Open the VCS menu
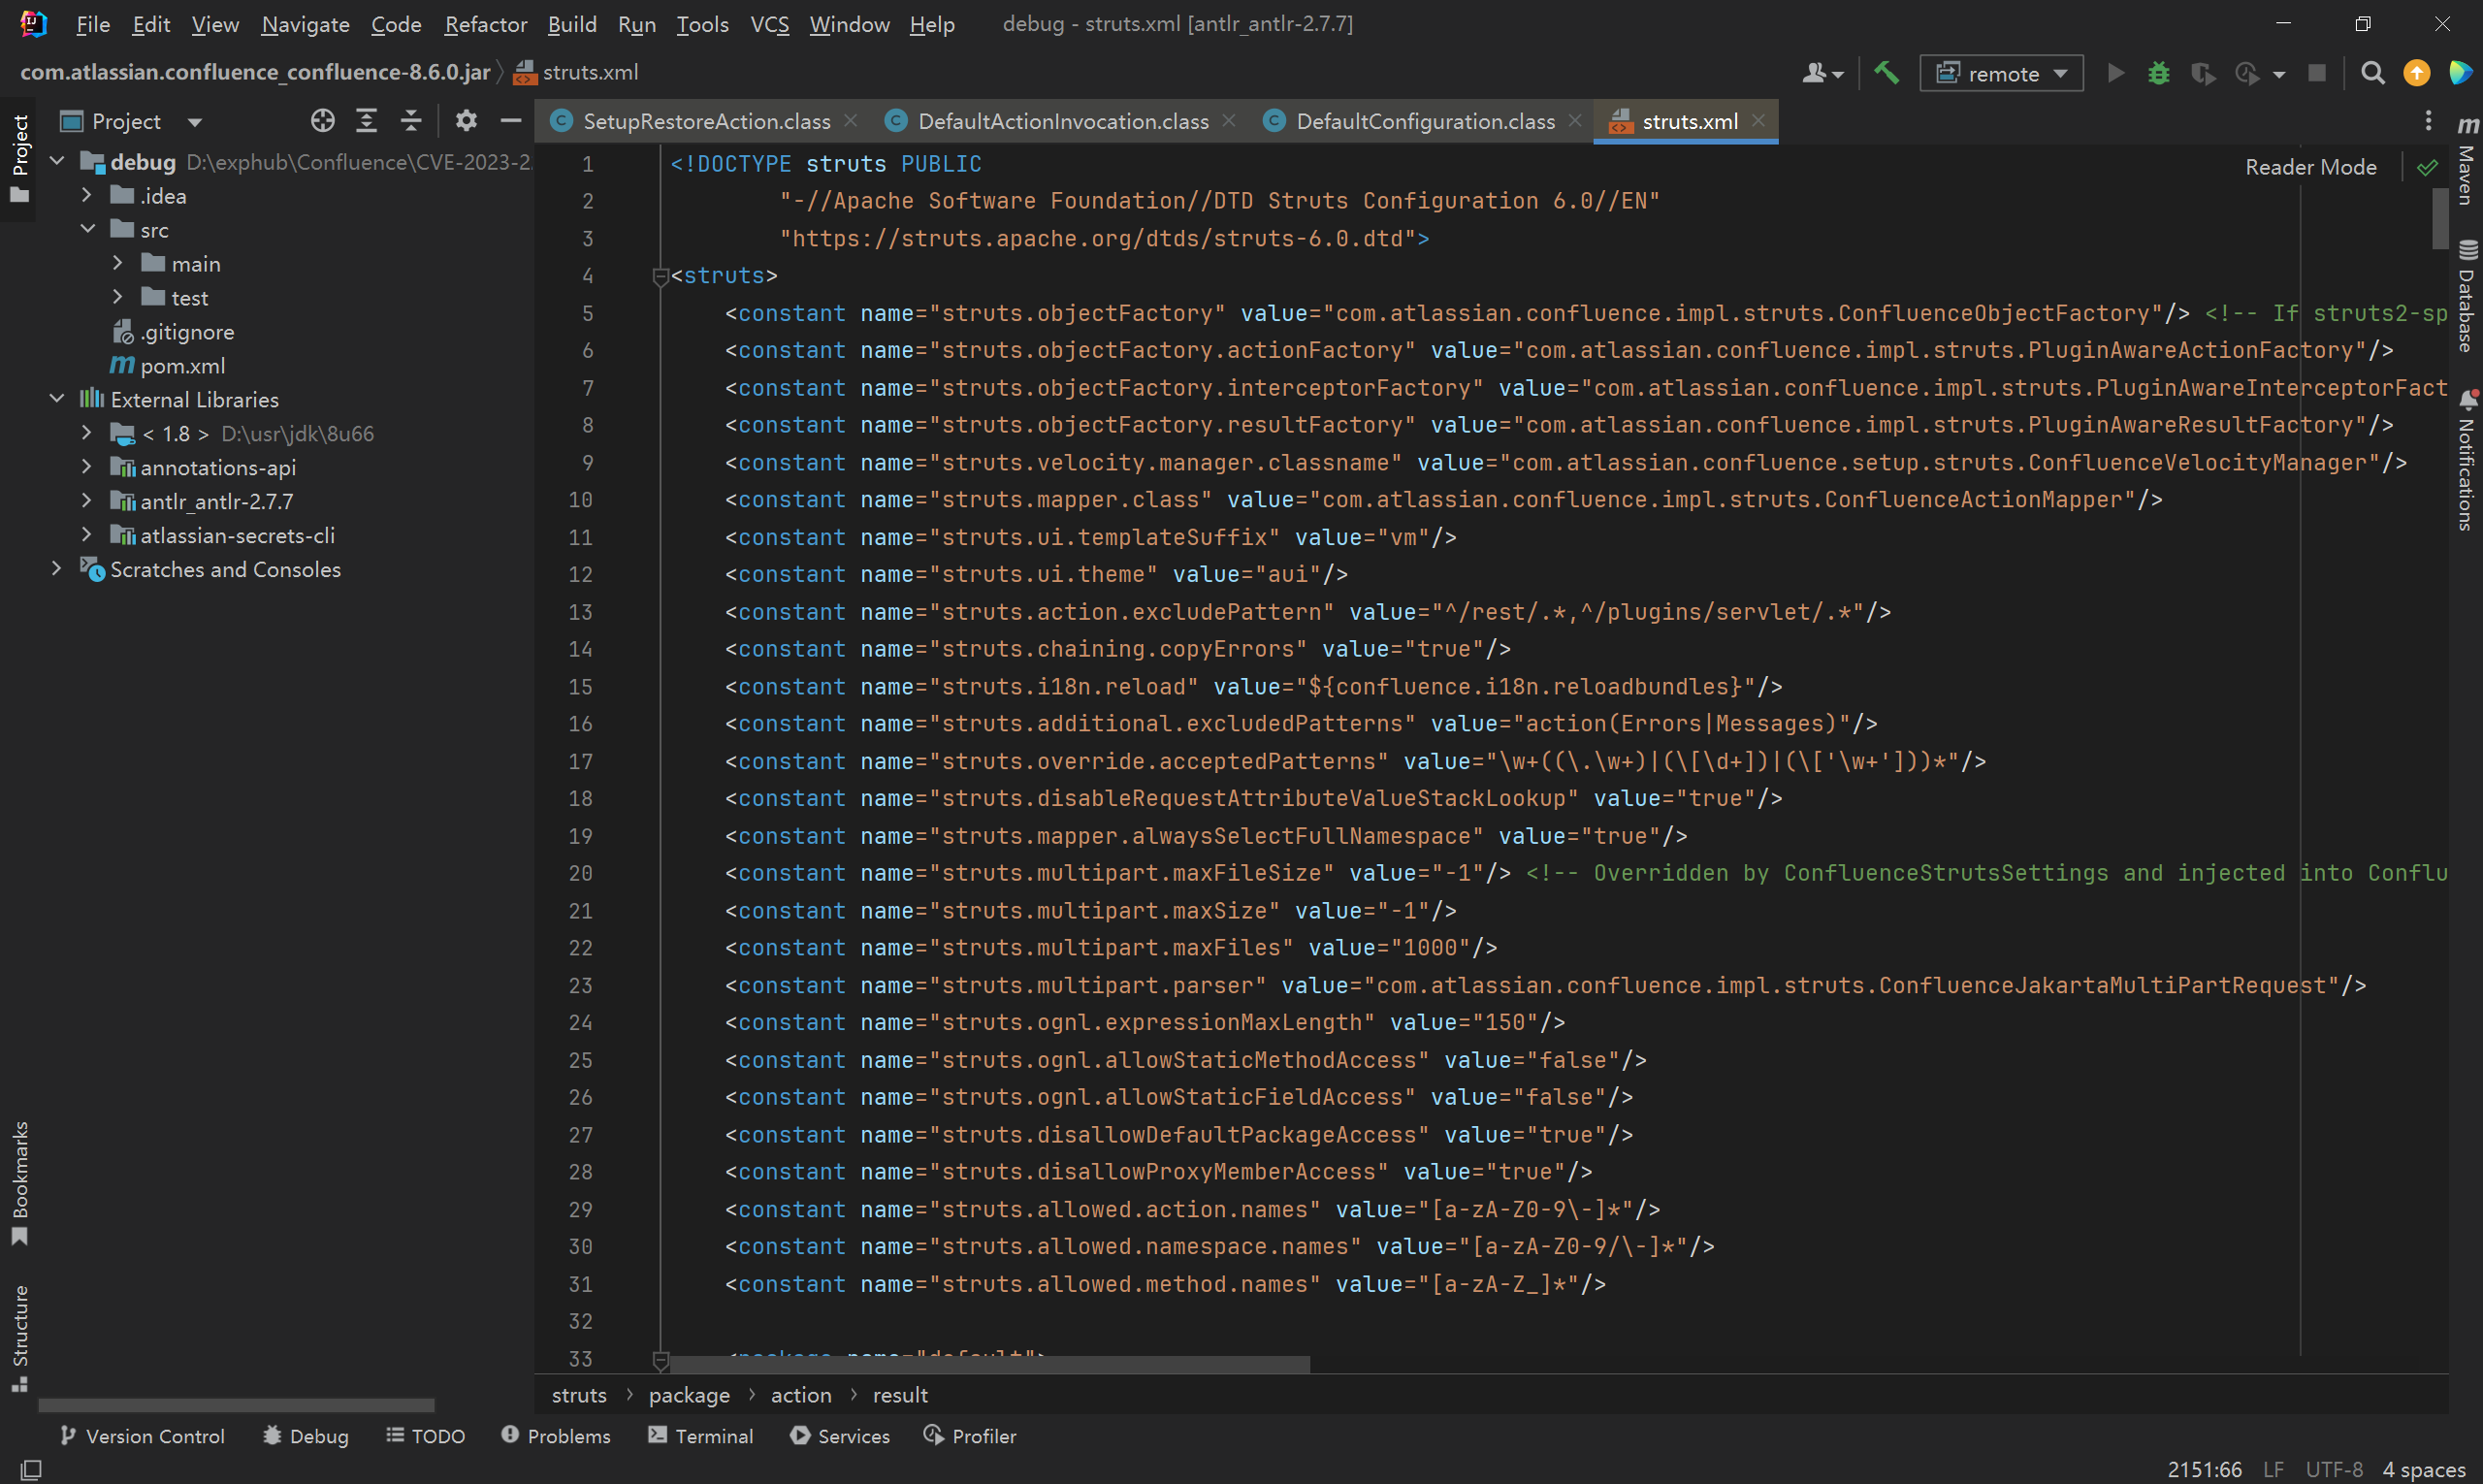Viewport: 2483px width, 1484px height. 769,24
